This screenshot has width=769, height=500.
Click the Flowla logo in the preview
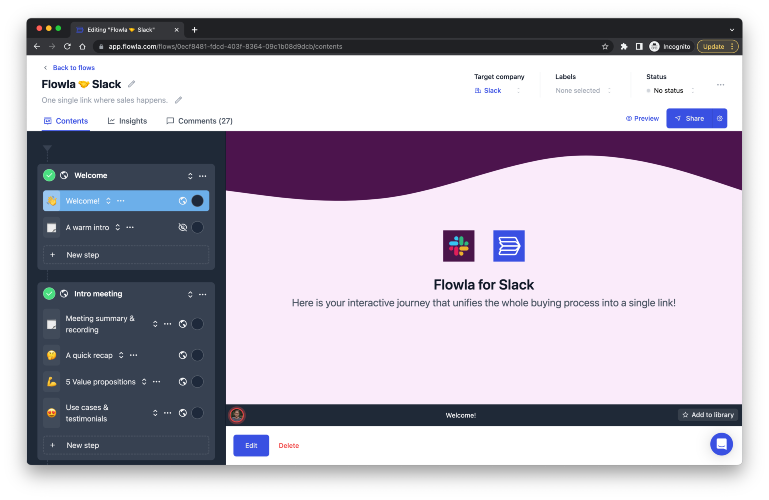(509, 246)
